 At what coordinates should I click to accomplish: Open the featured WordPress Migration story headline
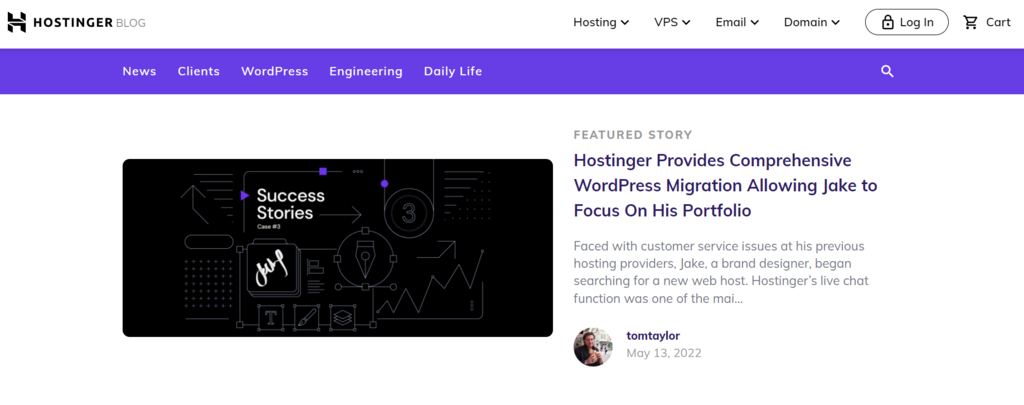coord(712,185)
